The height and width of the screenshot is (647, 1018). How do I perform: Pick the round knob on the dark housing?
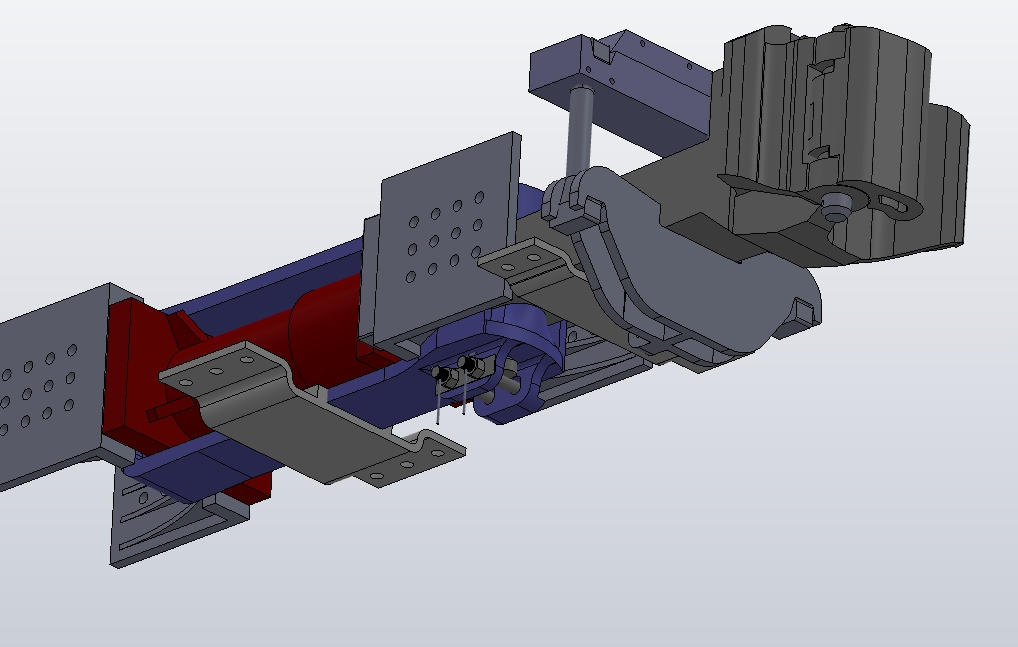(x=836, y=206)
